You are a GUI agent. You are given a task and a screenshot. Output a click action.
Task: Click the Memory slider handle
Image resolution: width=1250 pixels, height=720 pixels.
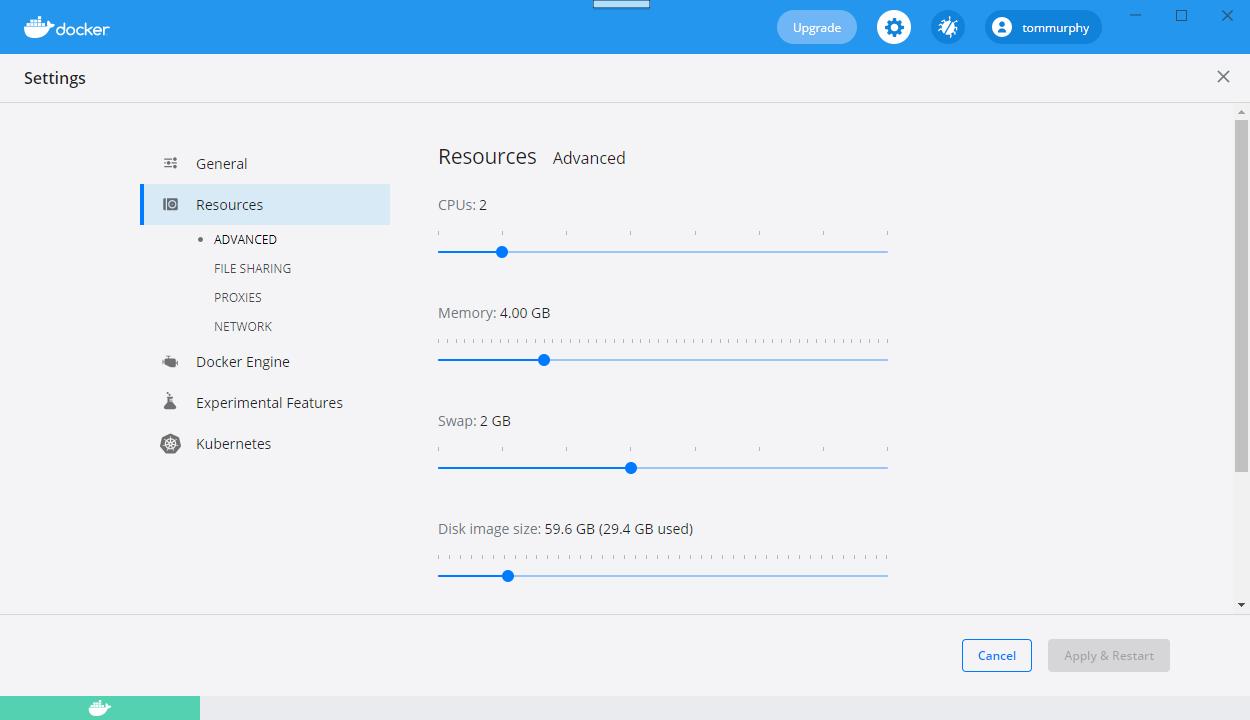tap(544, 360)
